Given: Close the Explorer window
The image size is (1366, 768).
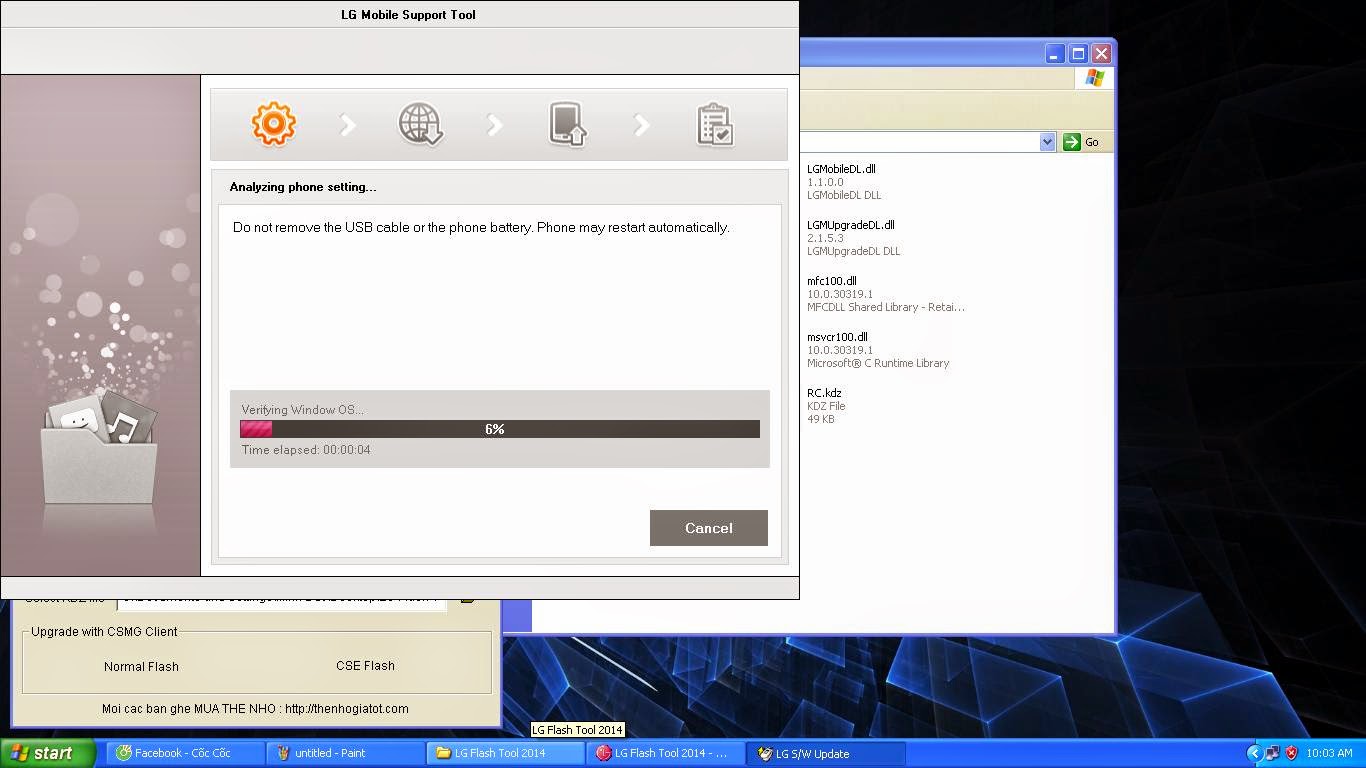Looking at the screenshot, I should pos(1101,54).
